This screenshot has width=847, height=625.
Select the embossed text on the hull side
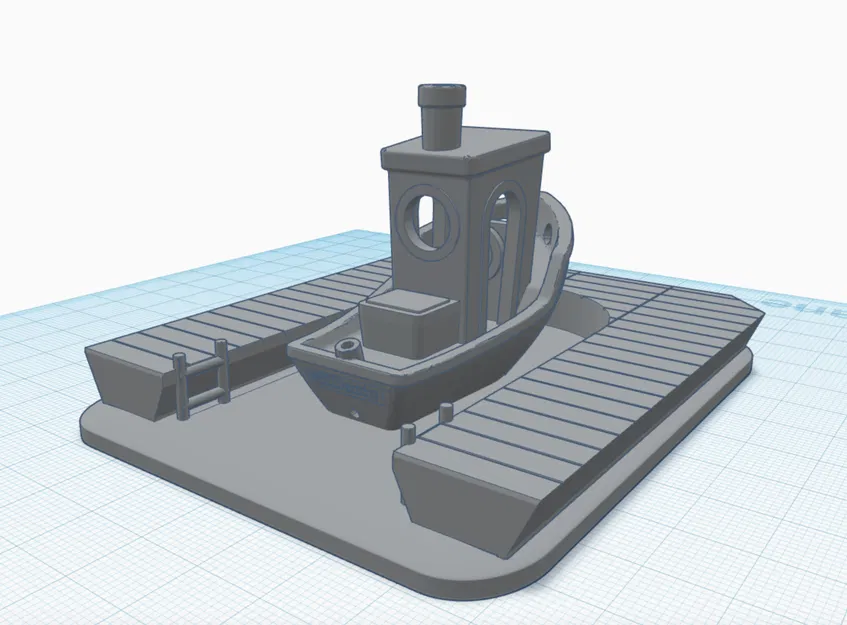pyautogui.click(x=345, y=385)
